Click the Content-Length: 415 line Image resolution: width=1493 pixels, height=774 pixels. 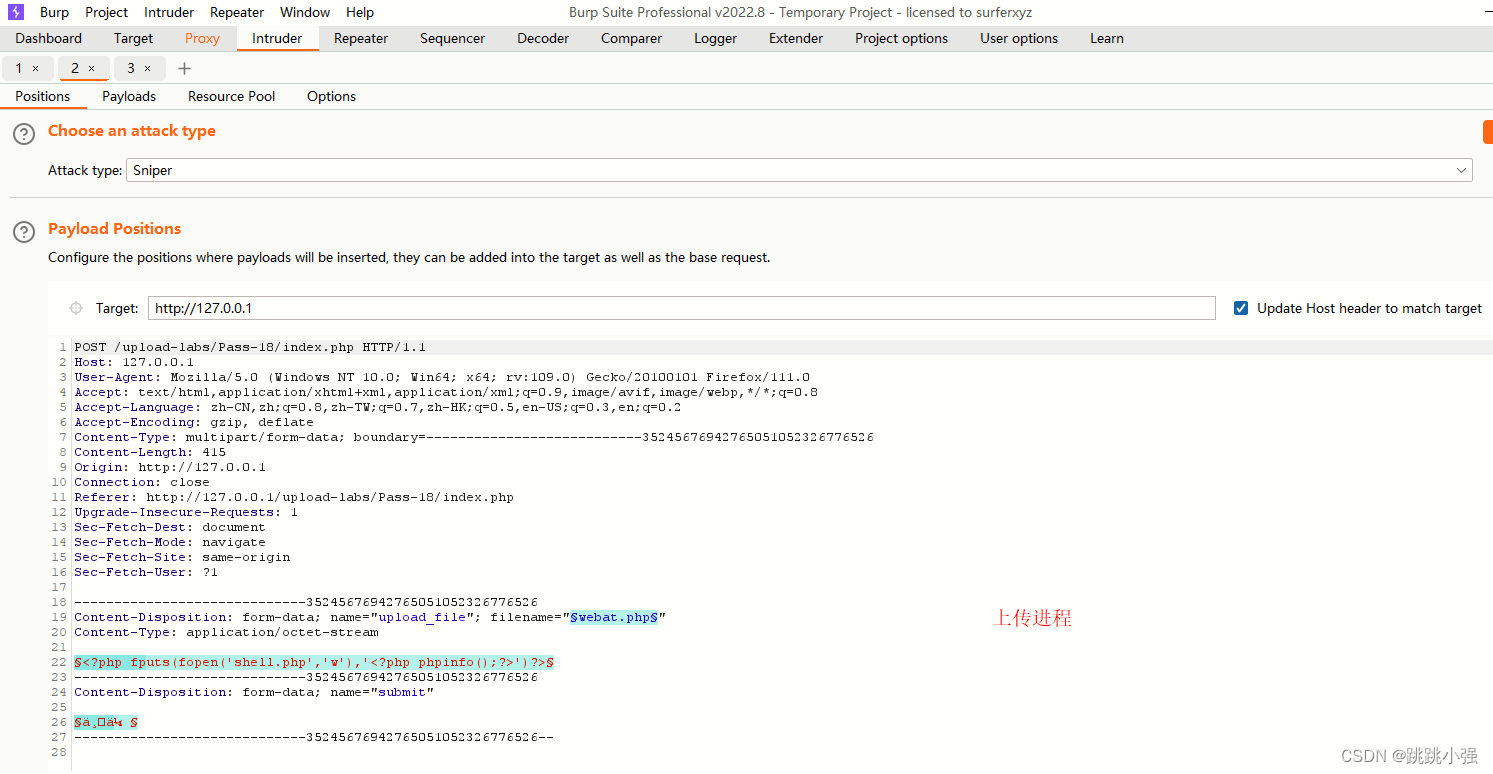point(150,452)
